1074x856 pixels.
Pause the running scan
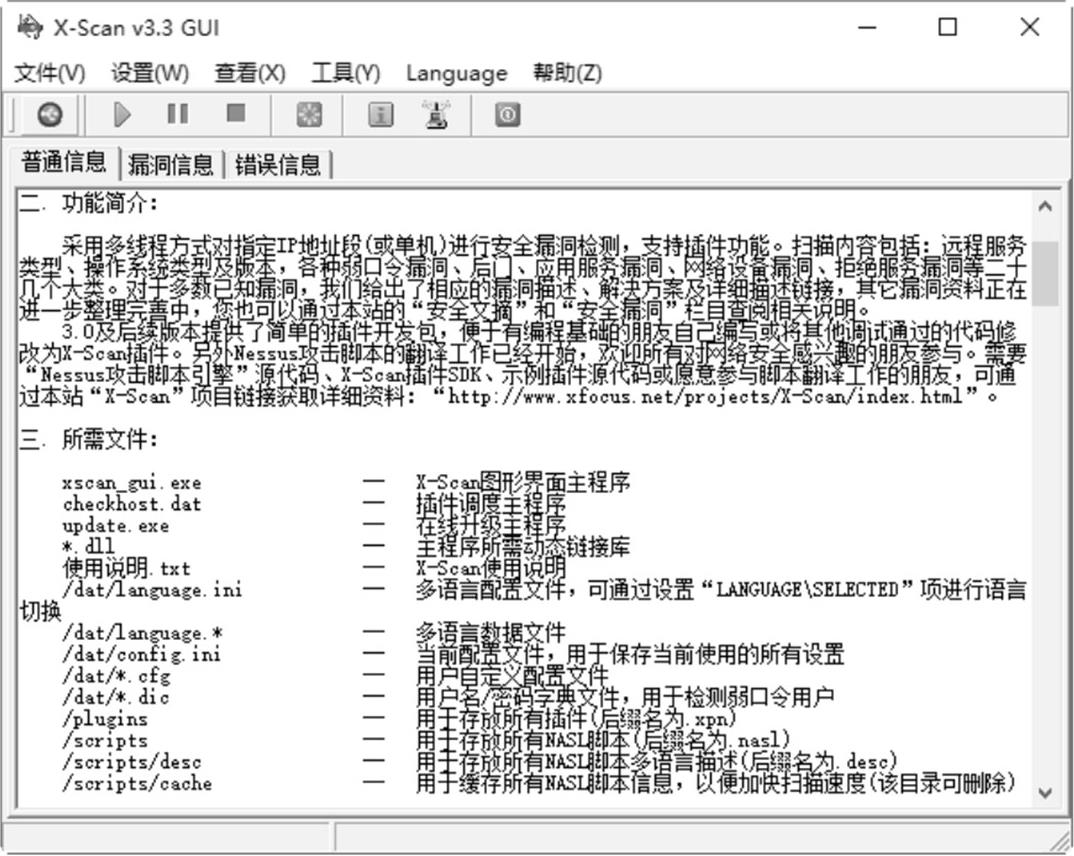(x=178, y=115)
